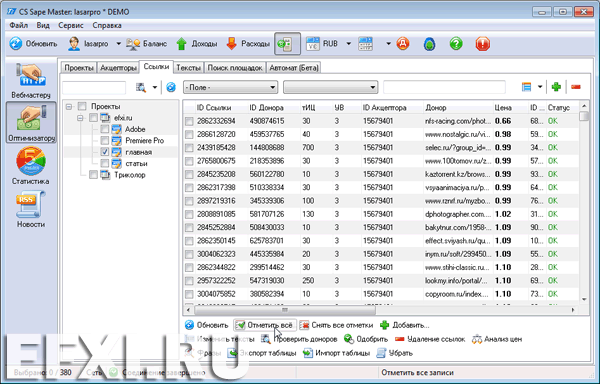600x384 pixels.
Task: Check the Триколор project checkbox
Action: [x=93, y=175]
